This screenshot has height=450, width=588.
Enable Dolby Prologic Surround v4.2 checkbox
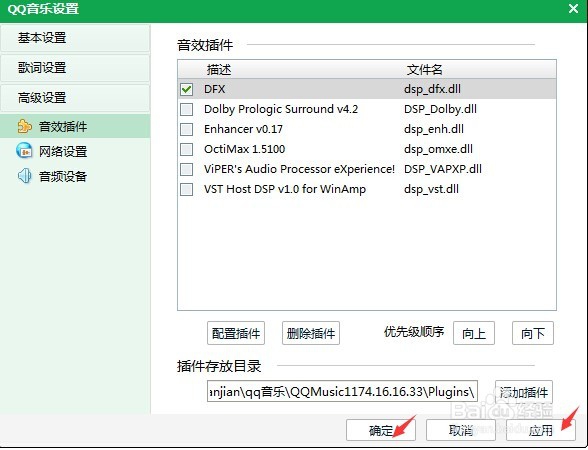(186, 109)
